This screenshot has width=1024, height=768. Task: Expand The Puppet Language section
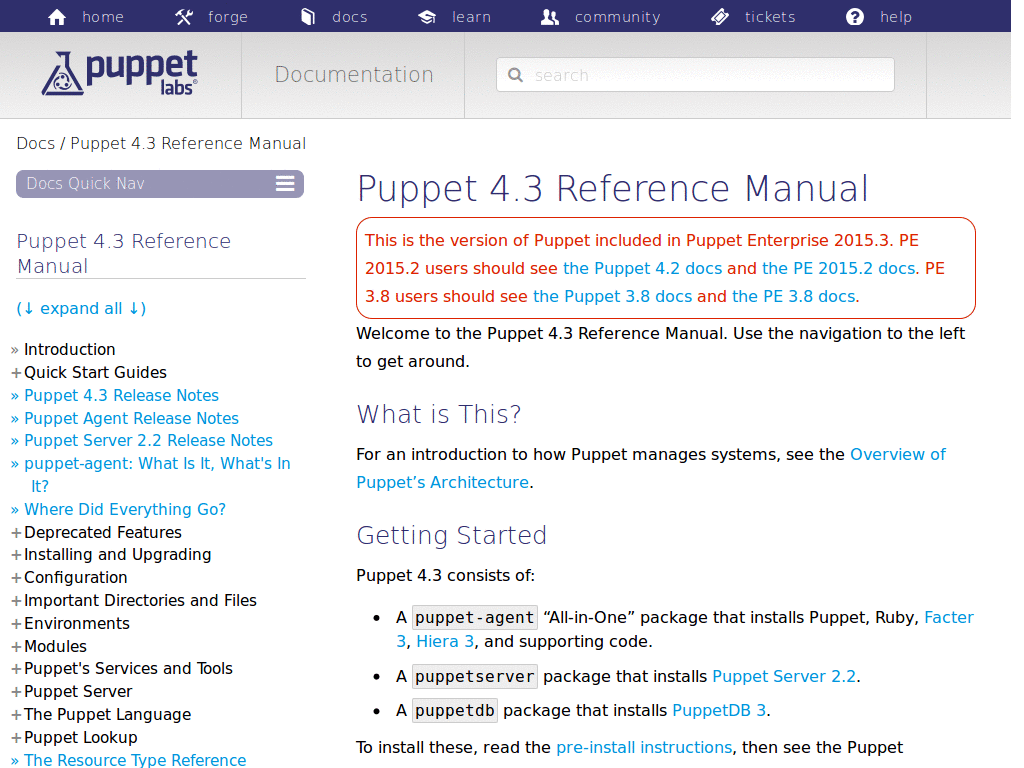[101, 714]
